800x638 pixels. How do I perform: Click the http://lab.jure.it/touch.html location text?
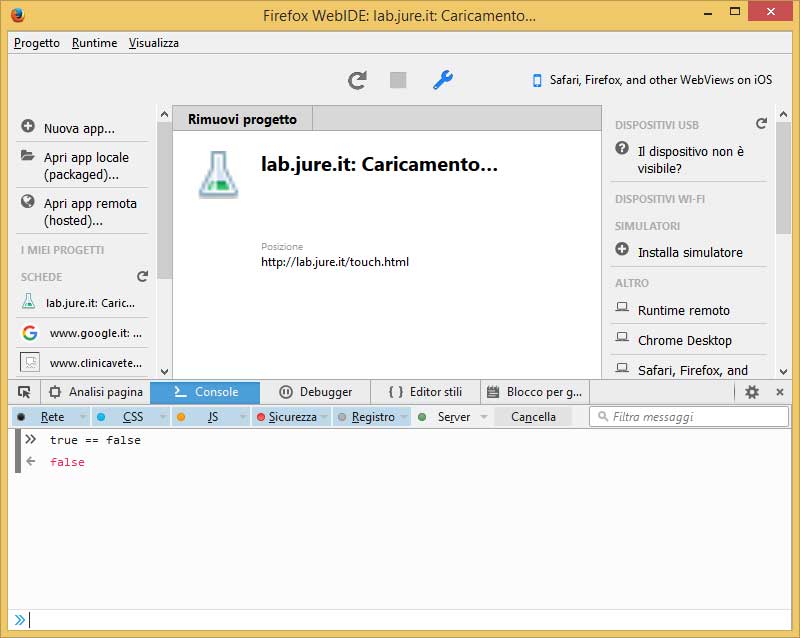tap(335, 262)
